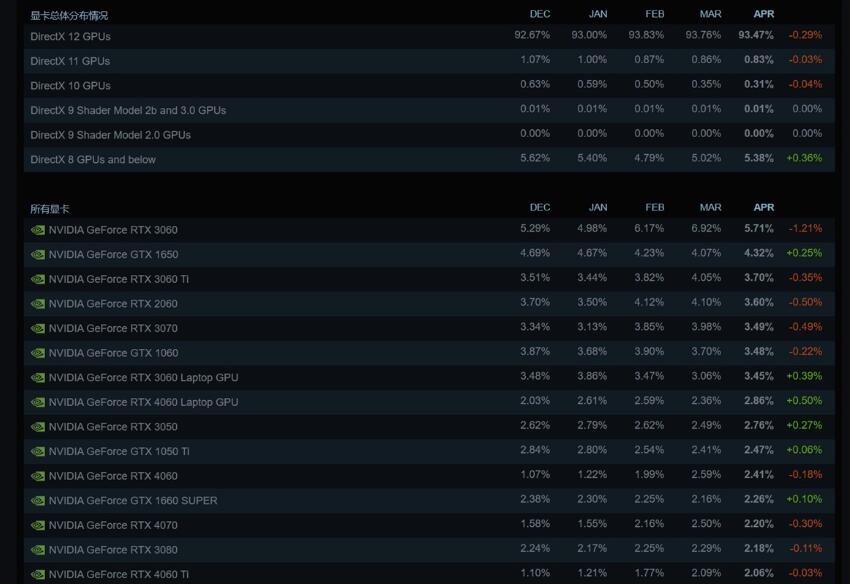Open NVIDIA GeForce RTX 4060 Ti entry
The width and height of the screenshot is (850, 584).
tap(429, 574)
